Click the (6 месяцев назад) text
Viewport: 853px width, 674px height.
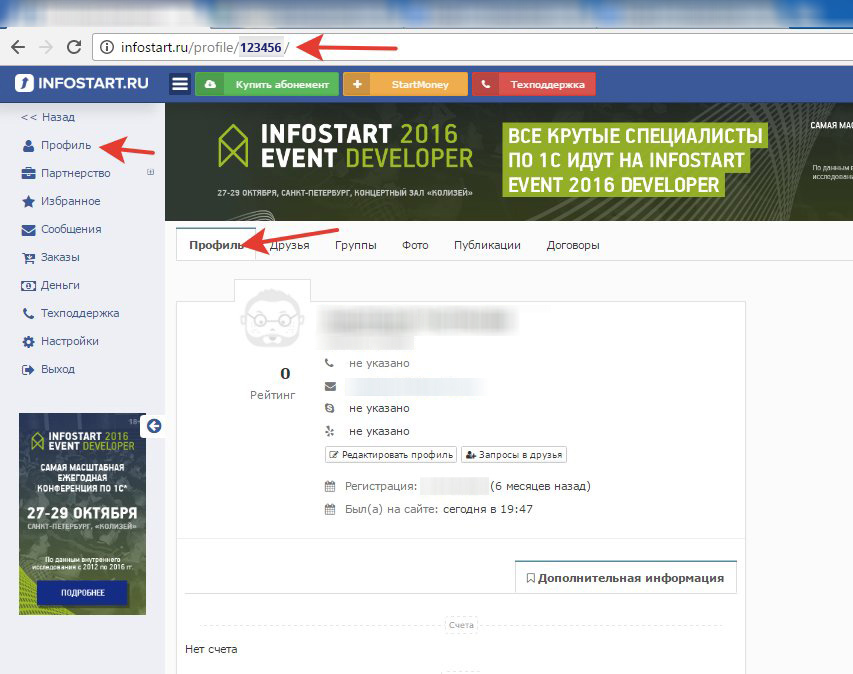[540, 486]
